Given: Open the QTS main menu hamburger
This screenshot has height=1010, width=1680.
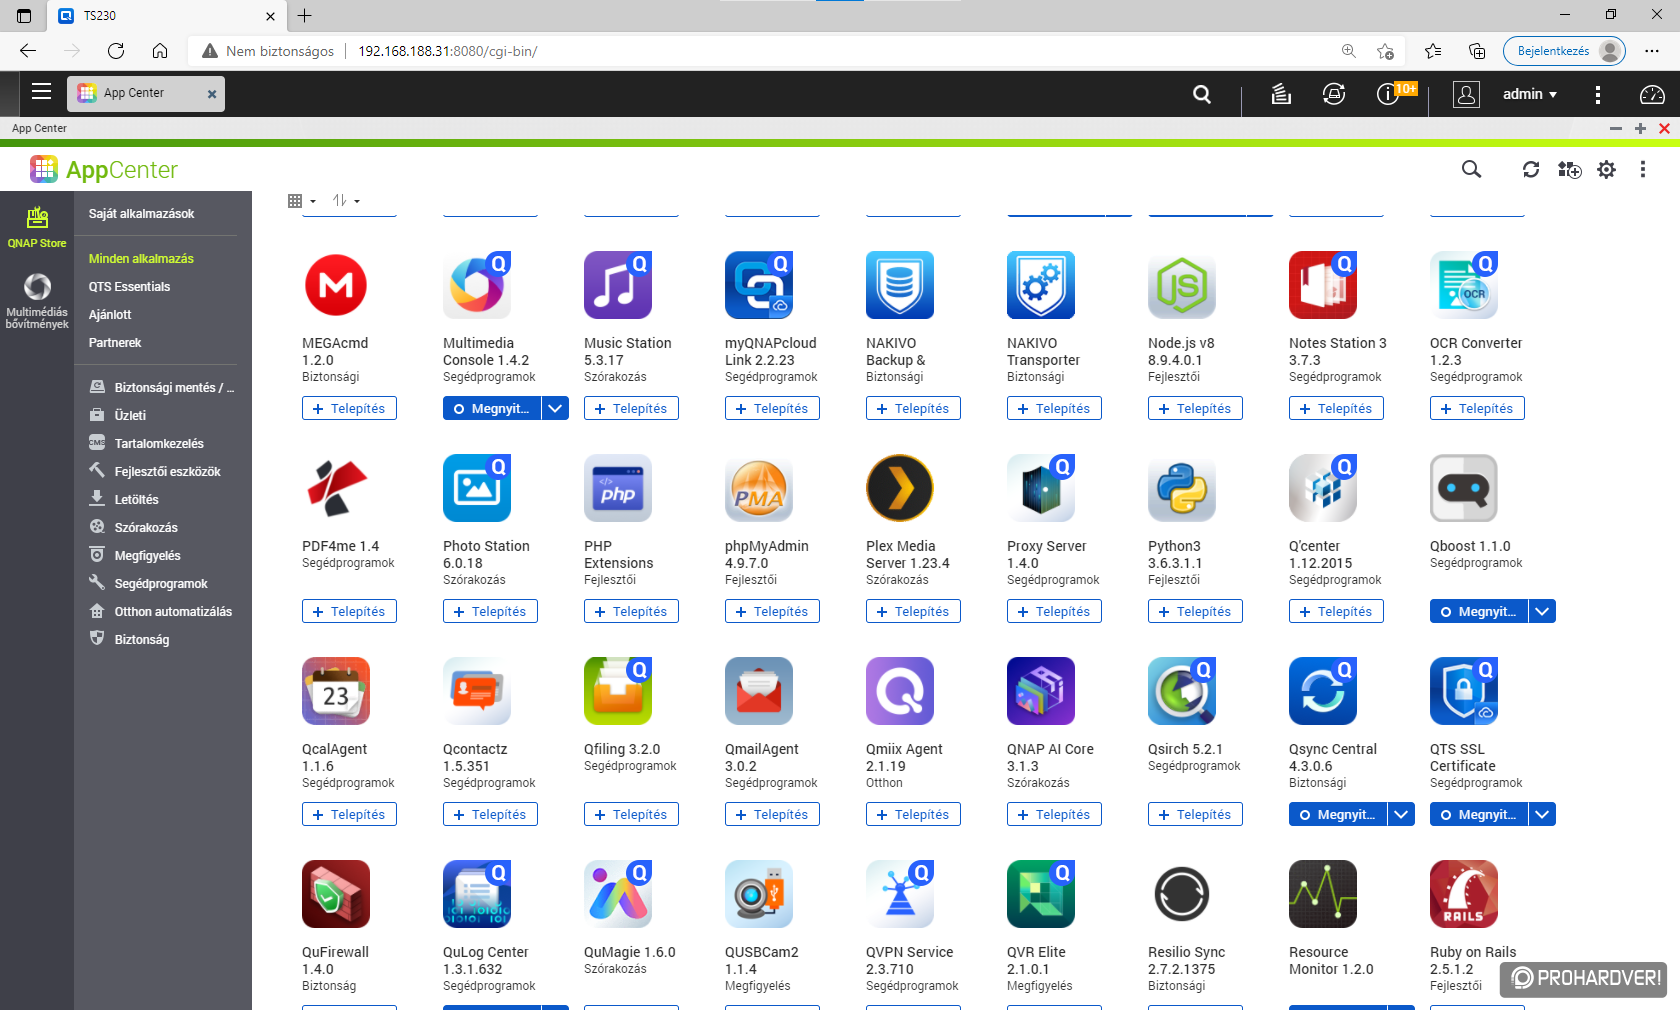Looking at the screenshot, I should (41, 92).
